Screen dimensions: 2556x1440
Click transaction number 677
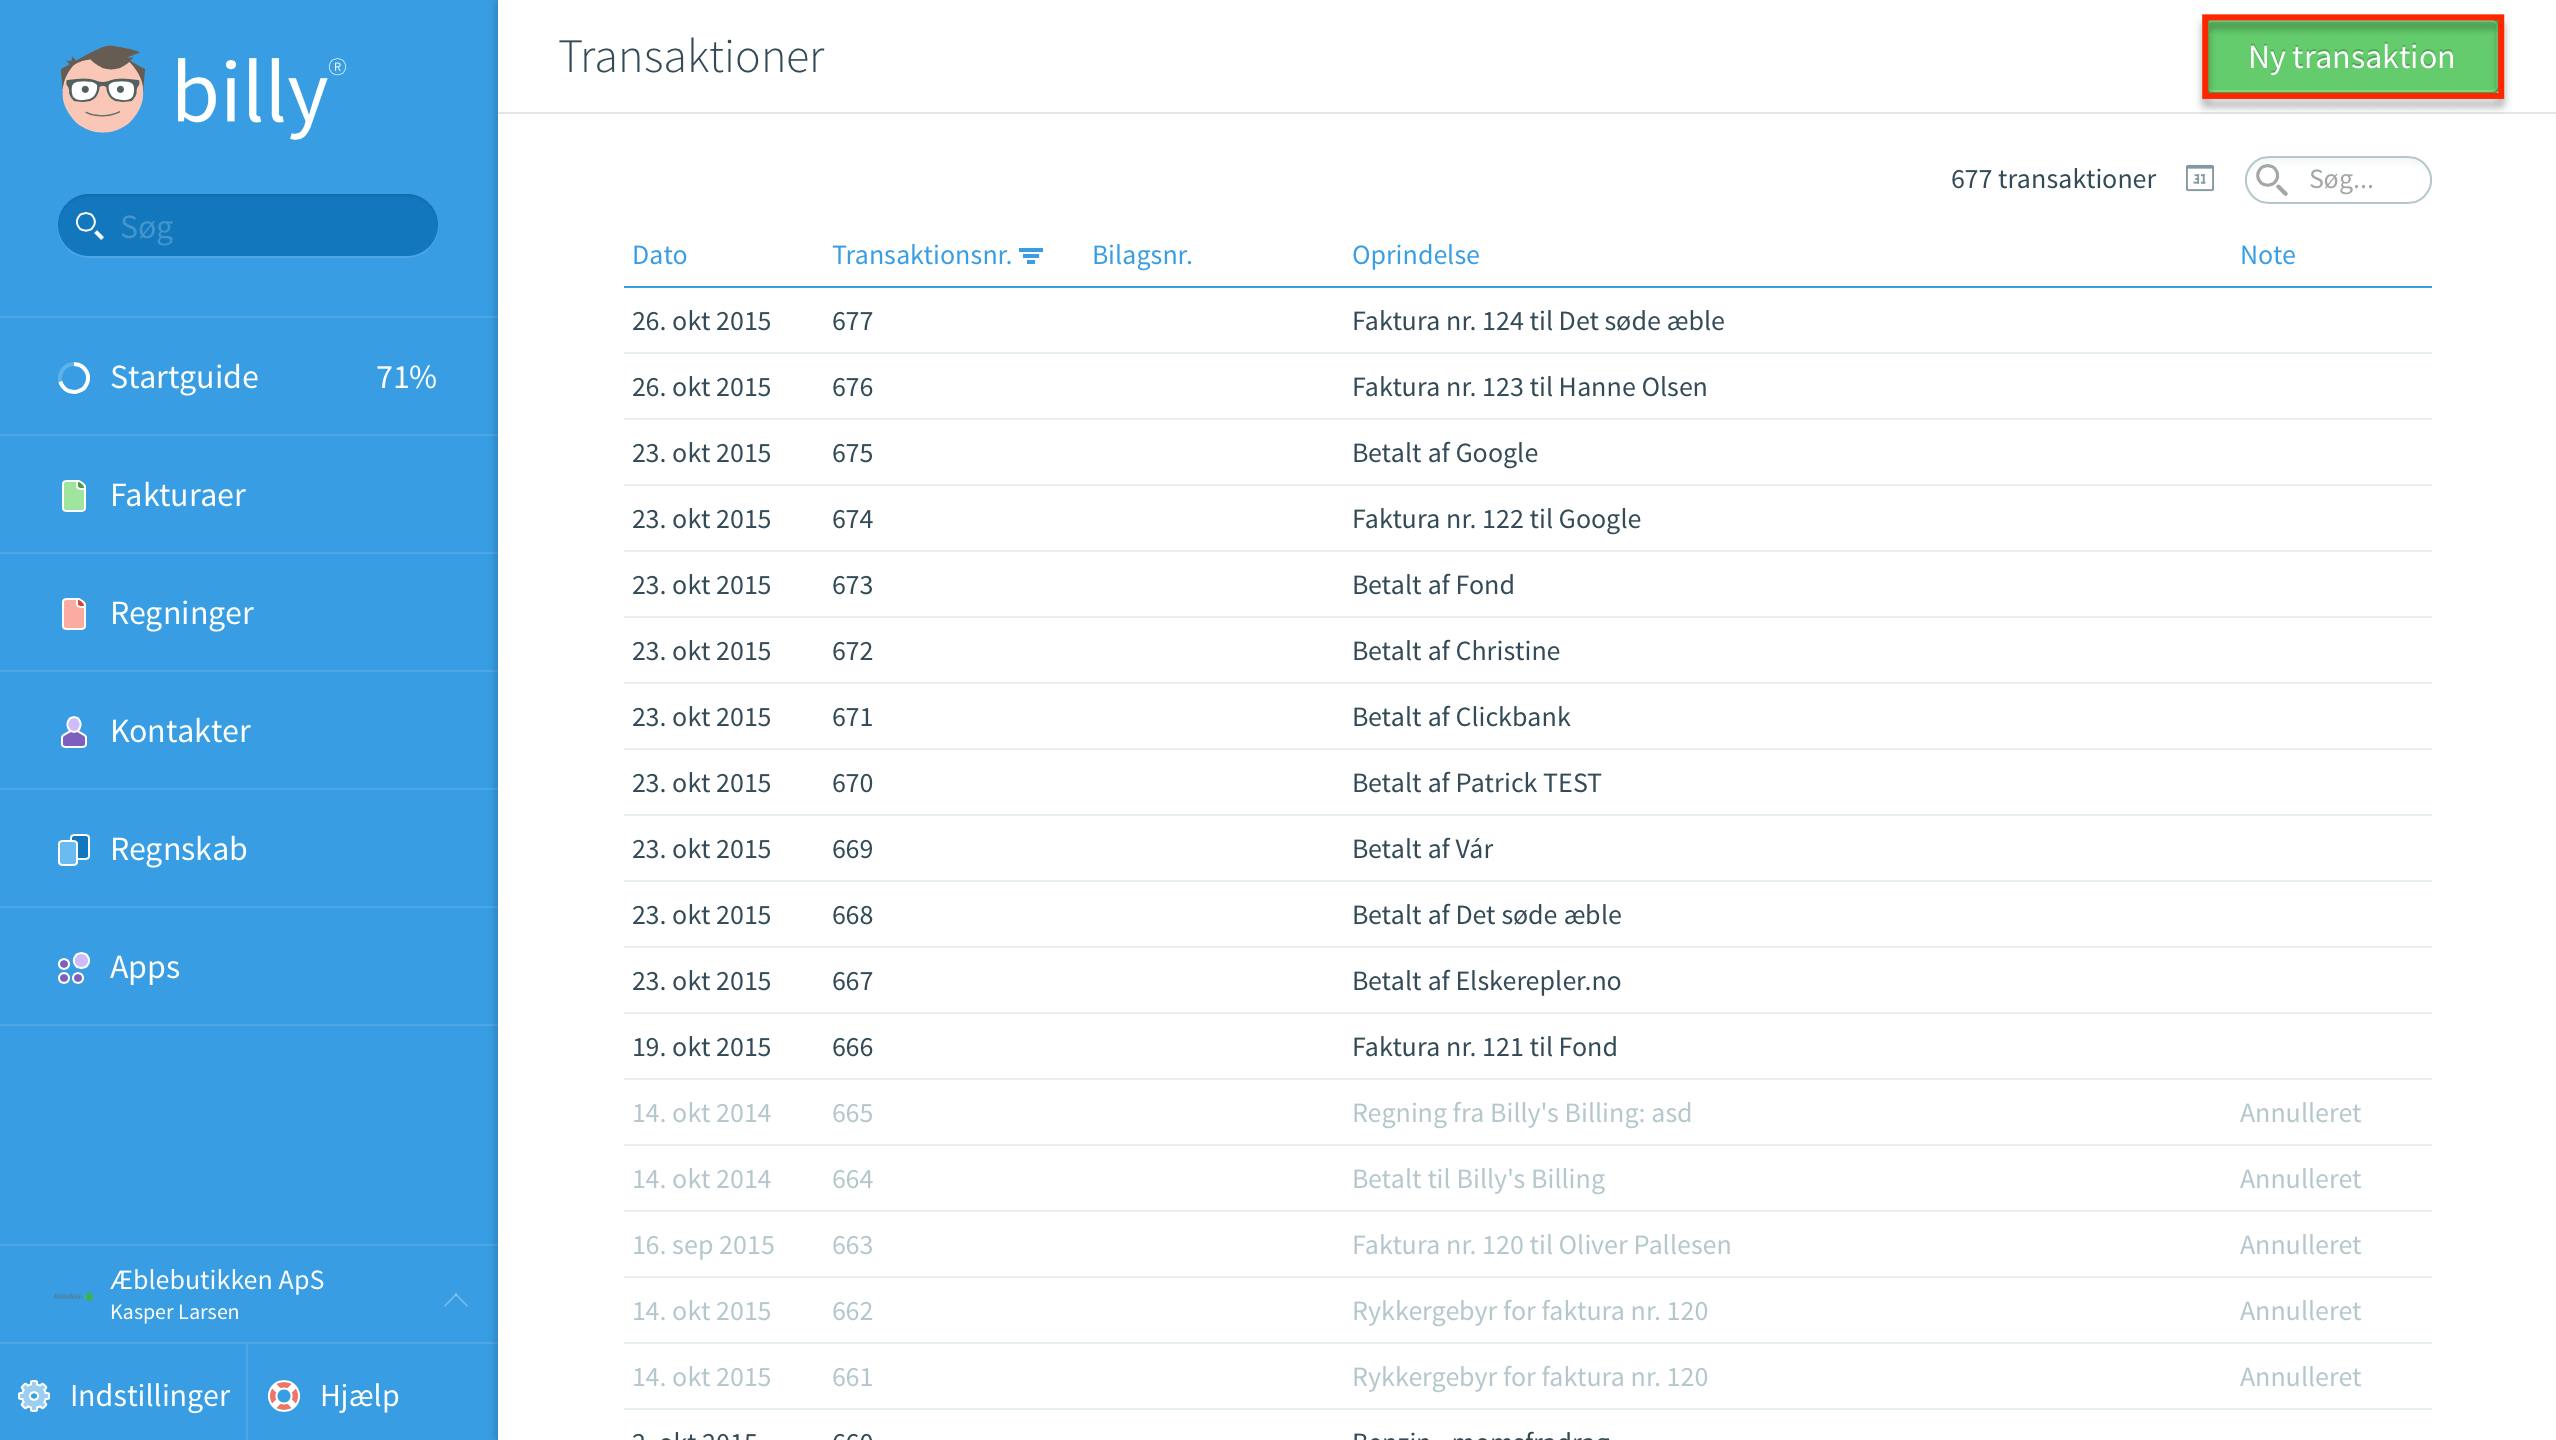(852, 321)
